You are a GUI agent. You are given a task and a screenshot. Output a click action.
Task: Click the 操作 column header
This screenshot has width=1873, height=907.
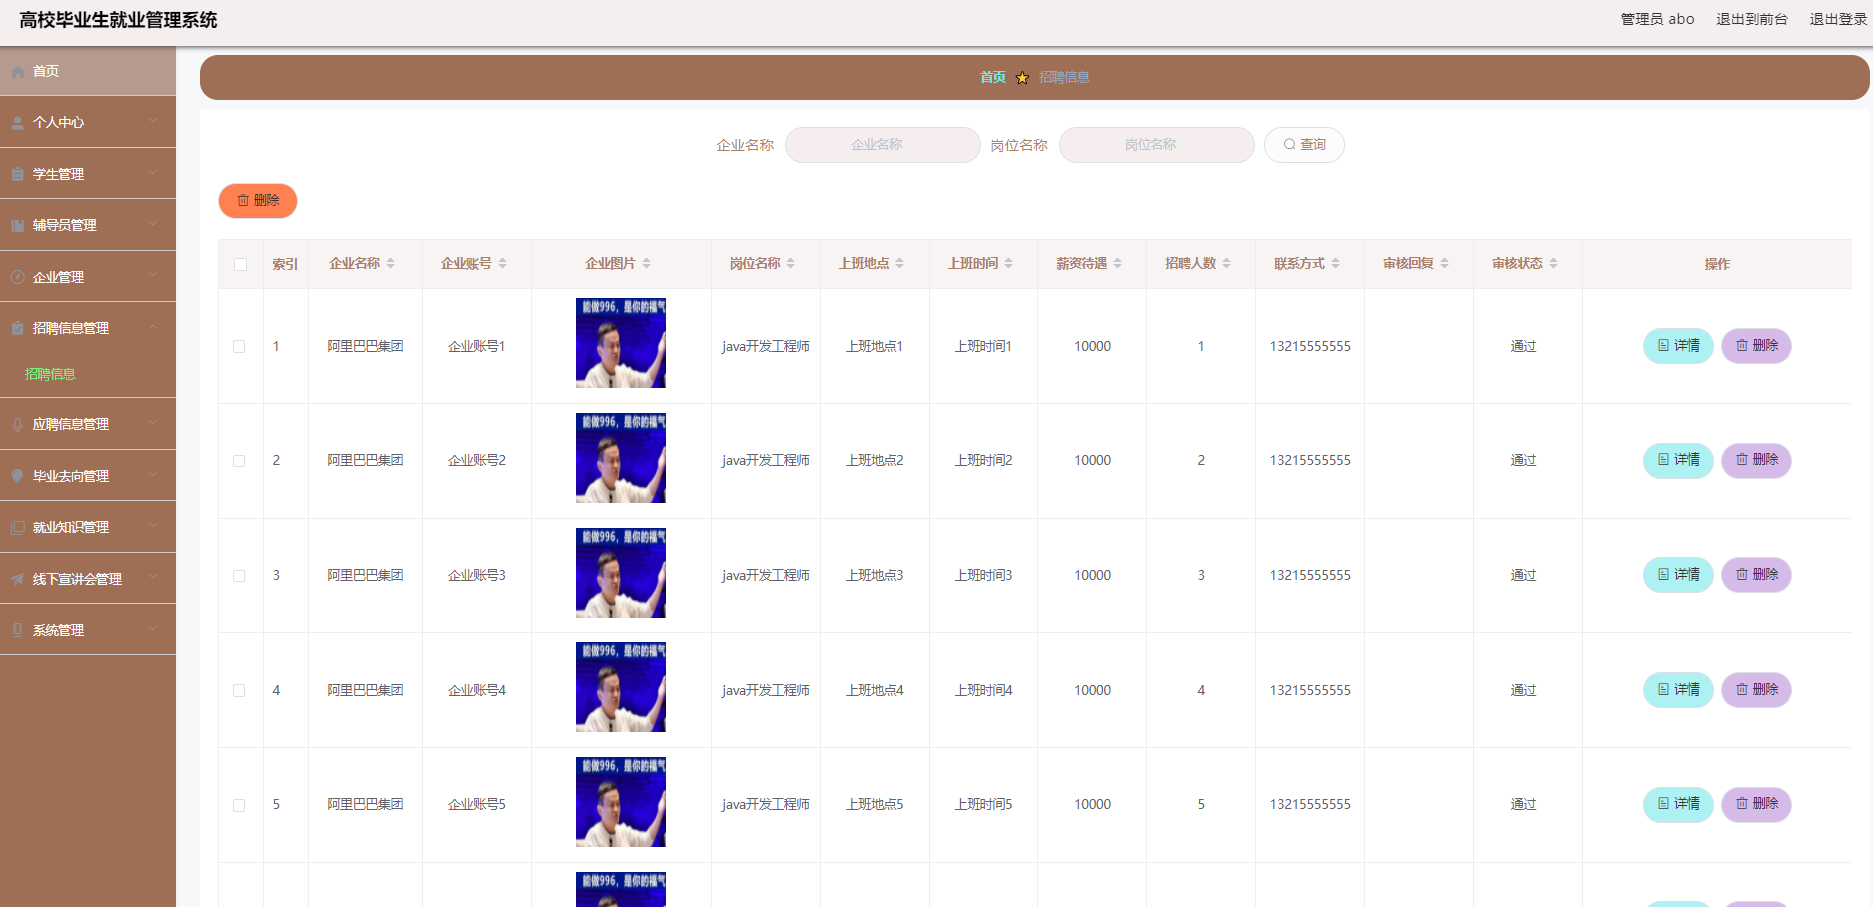coord(1717,264)
